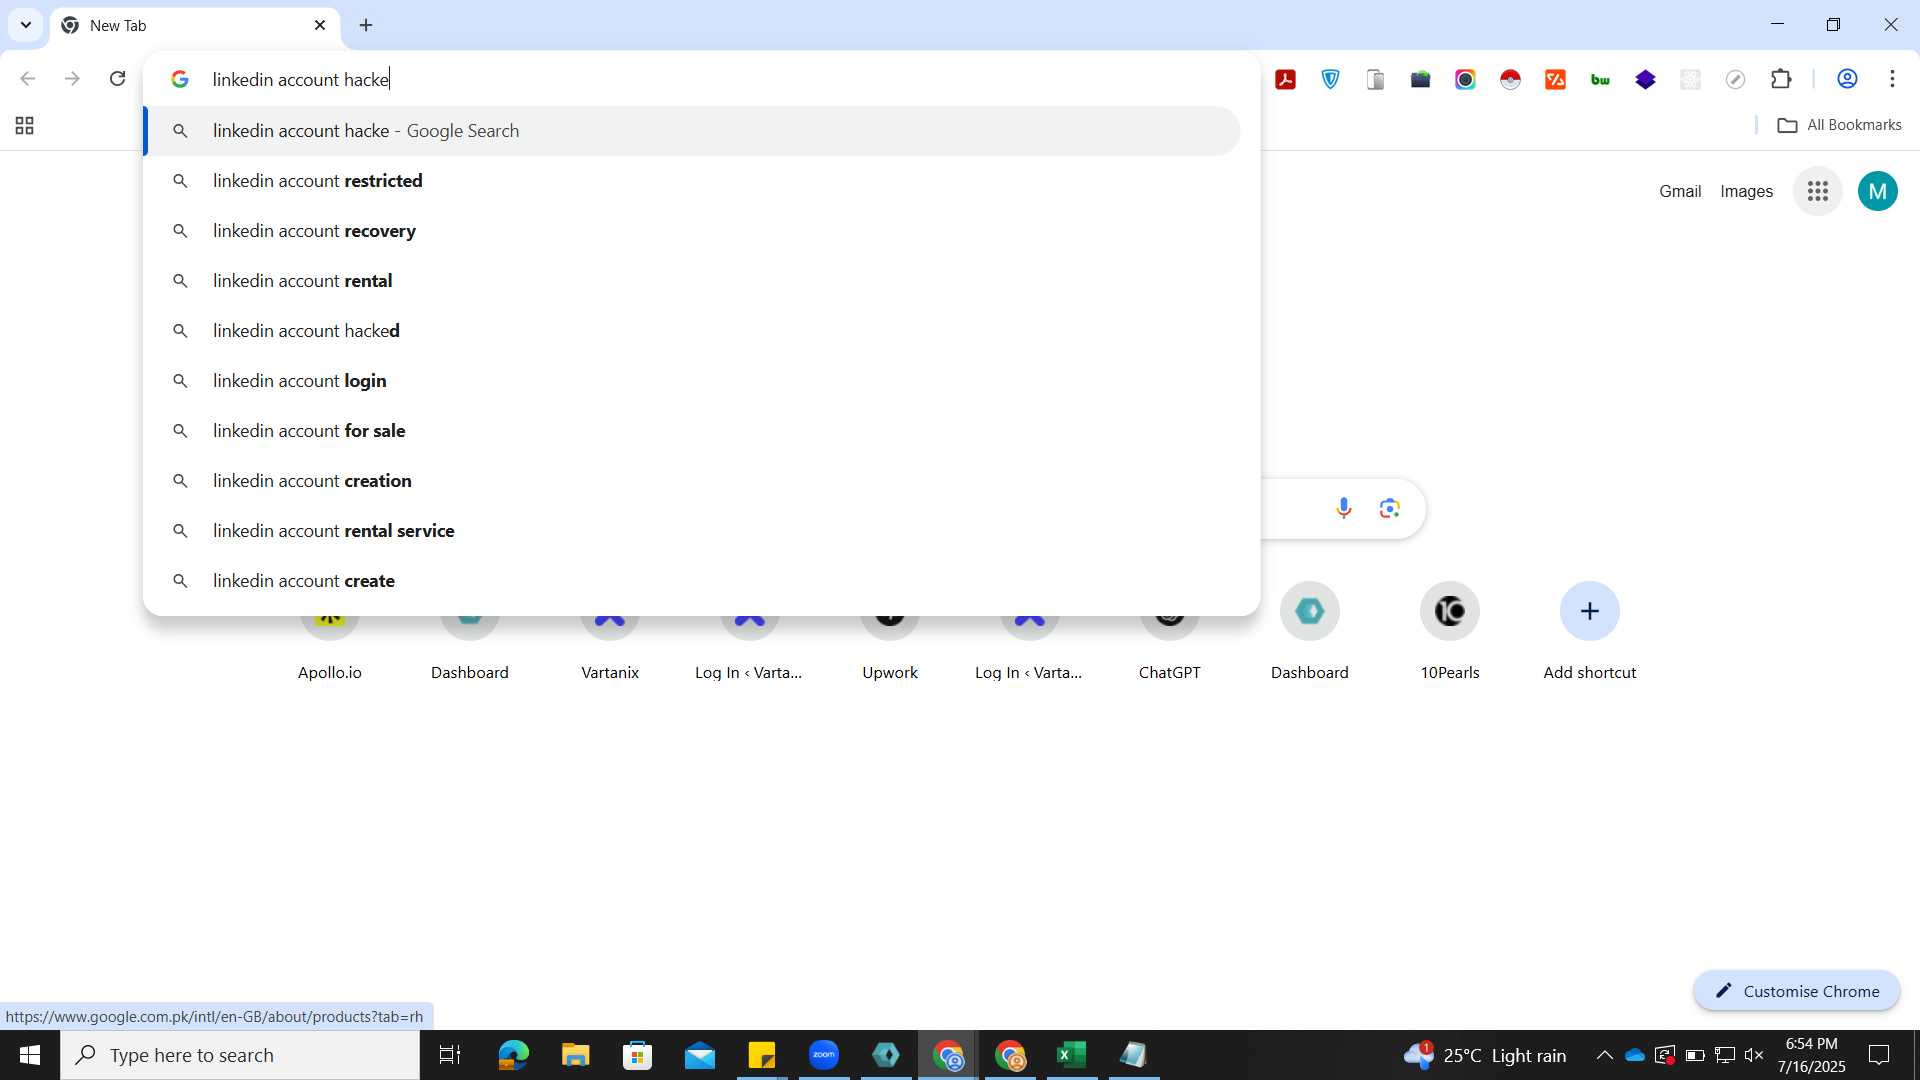The width and height of the screenshot is (1920, 1080).
Task: Open the Images link
Action: coord(1746,191)
